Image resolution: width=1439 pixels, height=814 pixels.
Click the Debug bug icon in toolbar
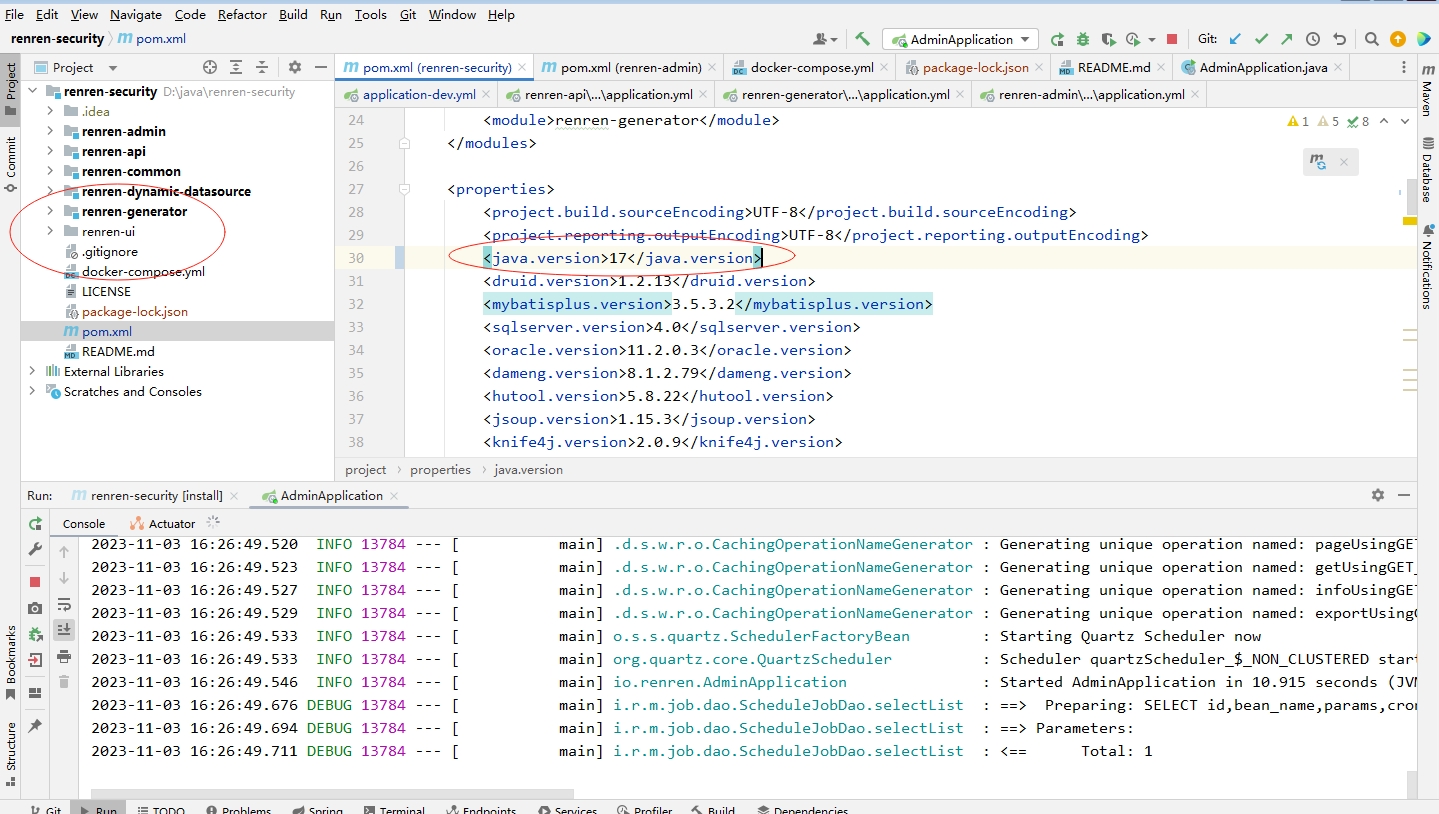coord(1083,39)
